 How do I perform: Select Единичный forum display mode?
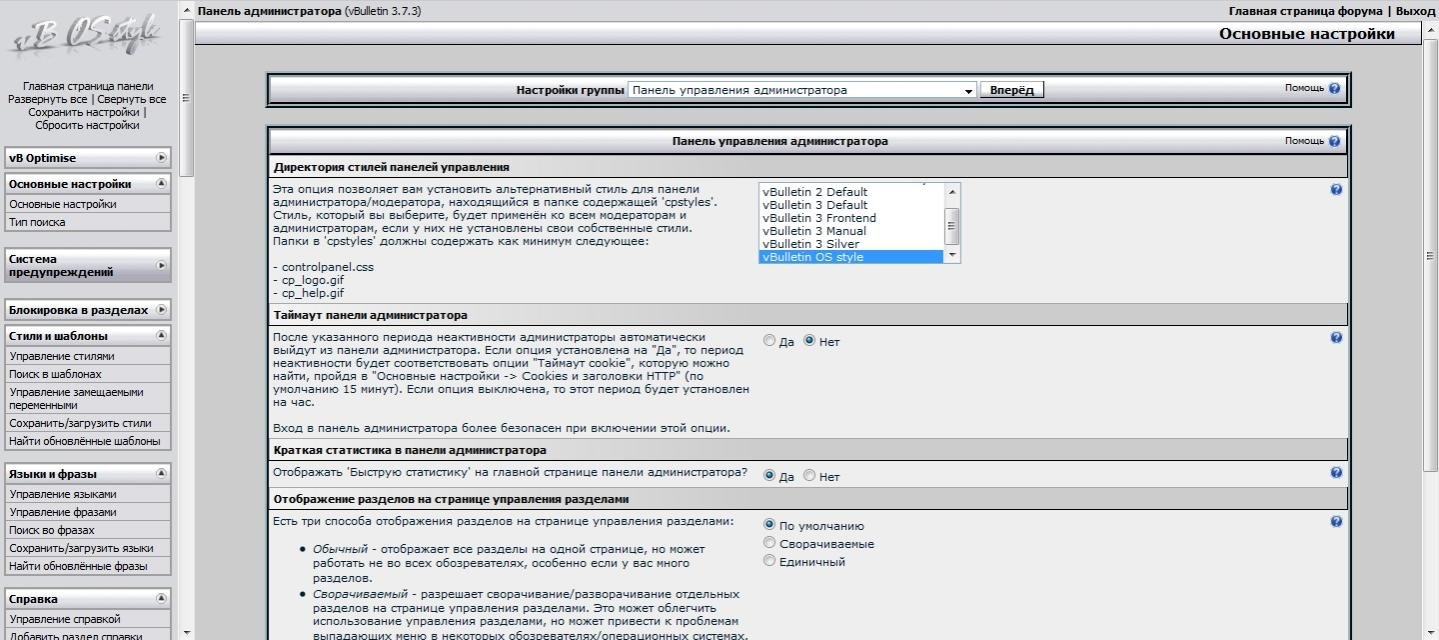[x=769, y=561]
